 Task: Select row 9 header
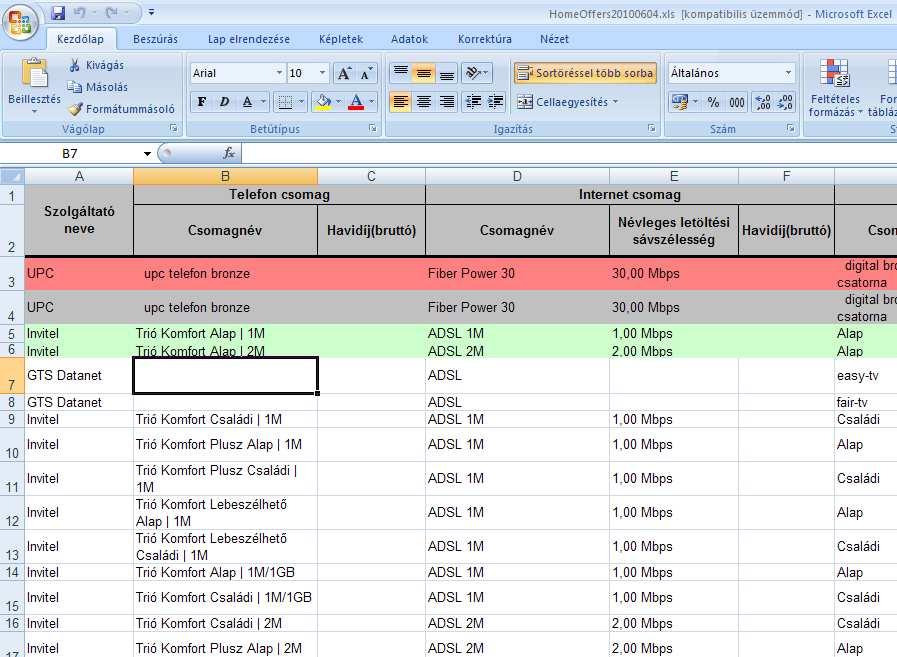pos(12,419)
